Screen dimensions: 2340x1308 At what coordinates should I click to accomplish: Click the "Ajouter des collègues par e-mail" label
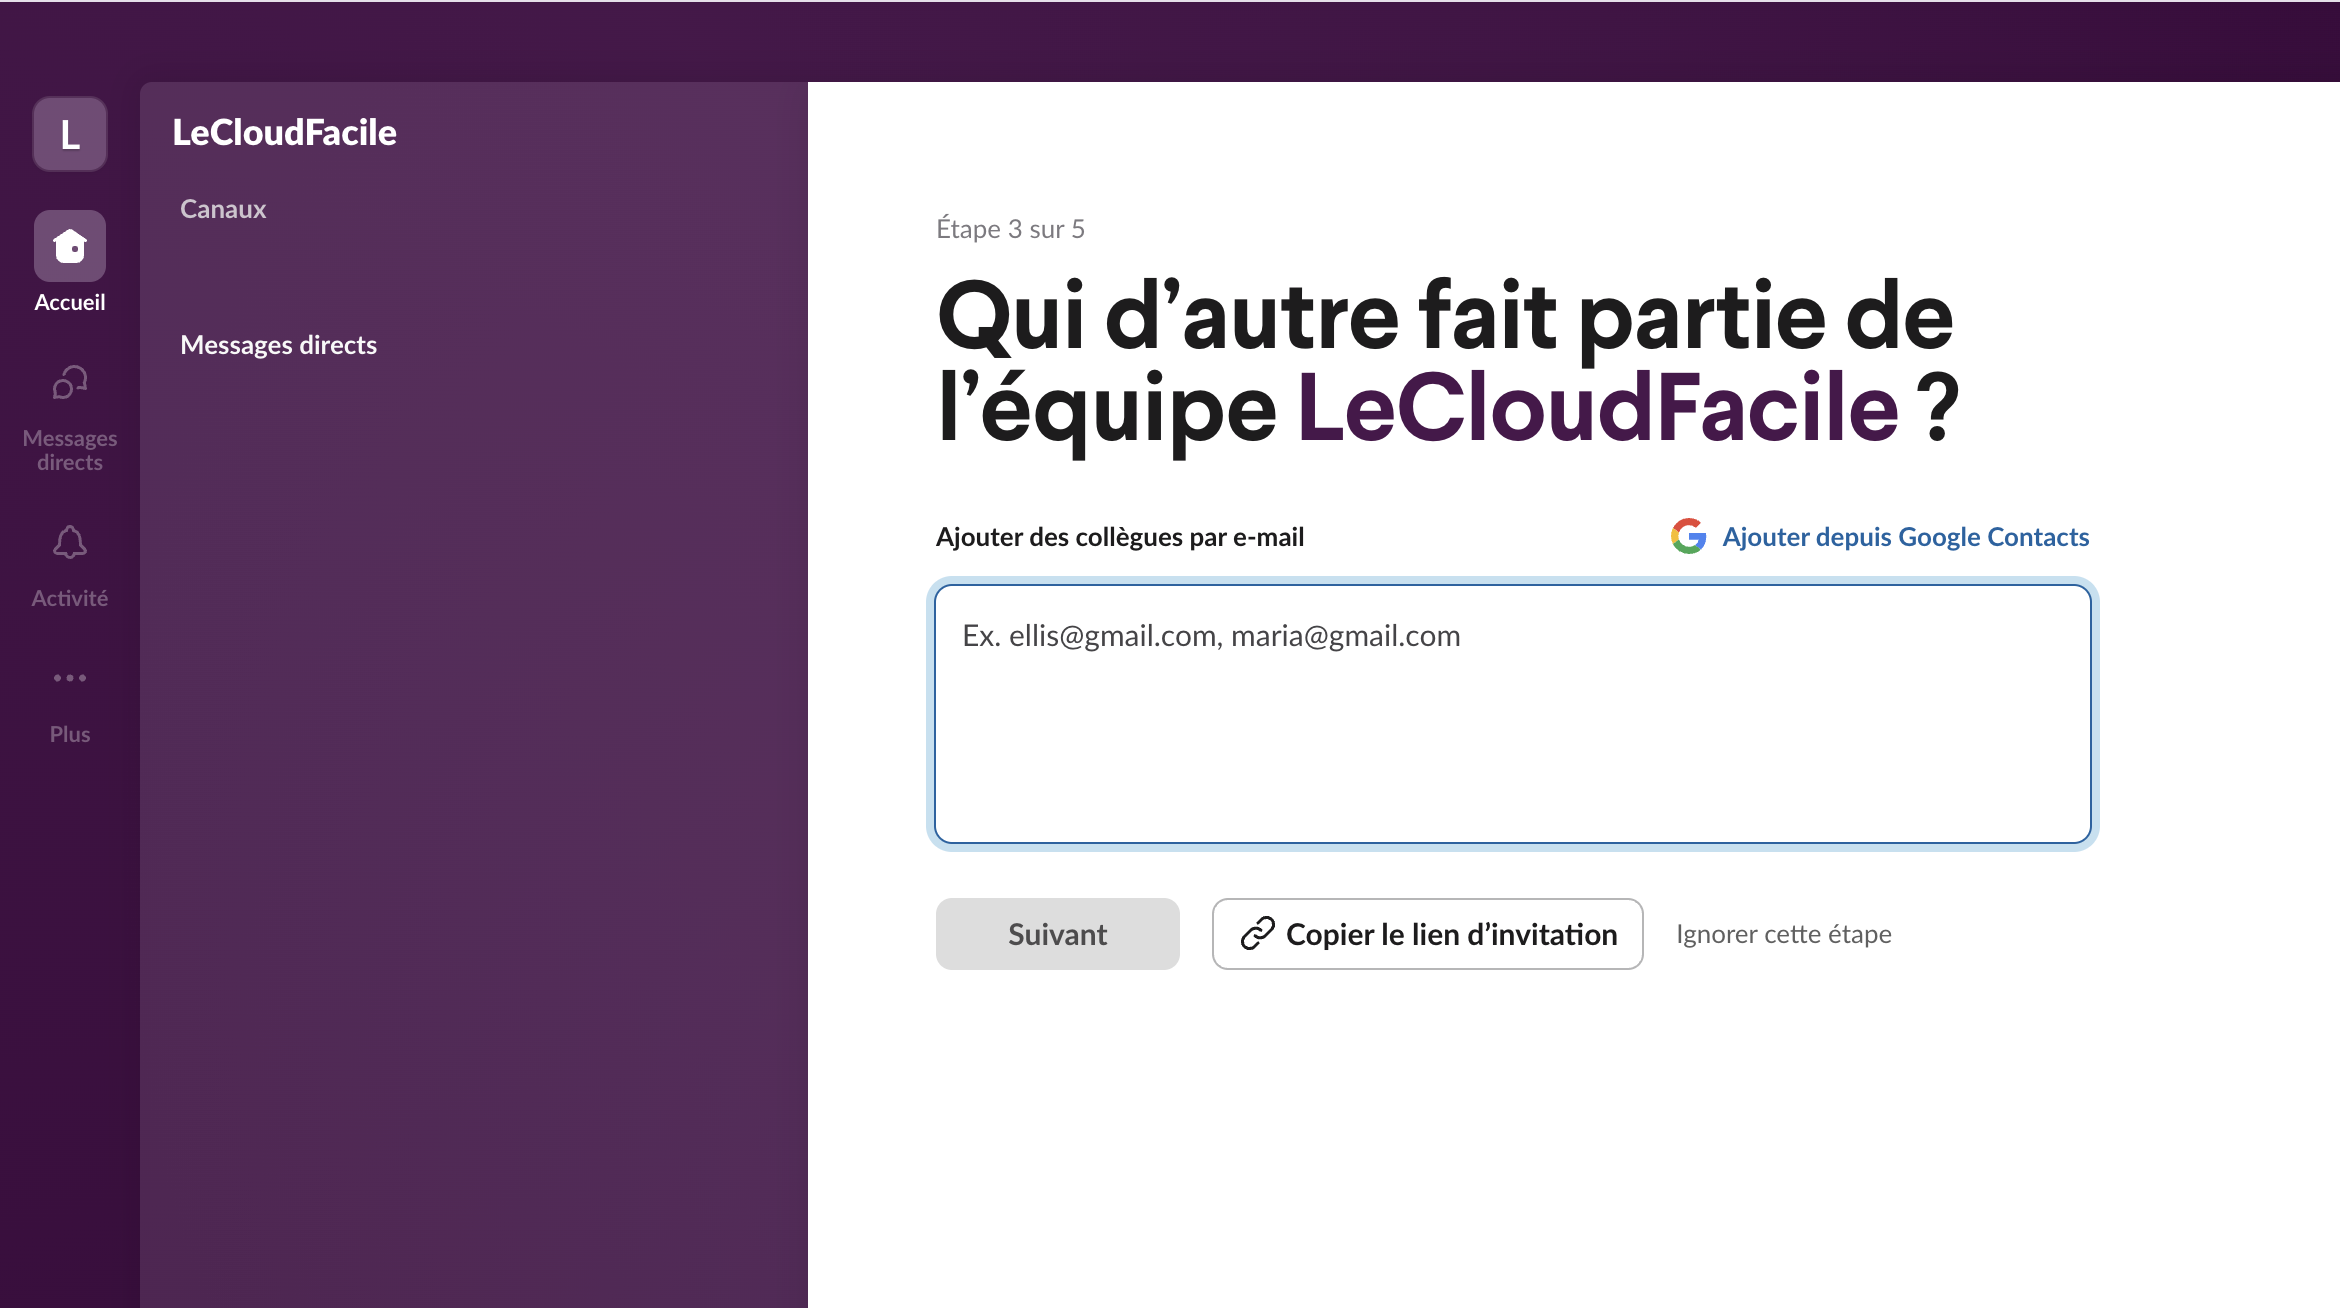[x=1119, y=537]
